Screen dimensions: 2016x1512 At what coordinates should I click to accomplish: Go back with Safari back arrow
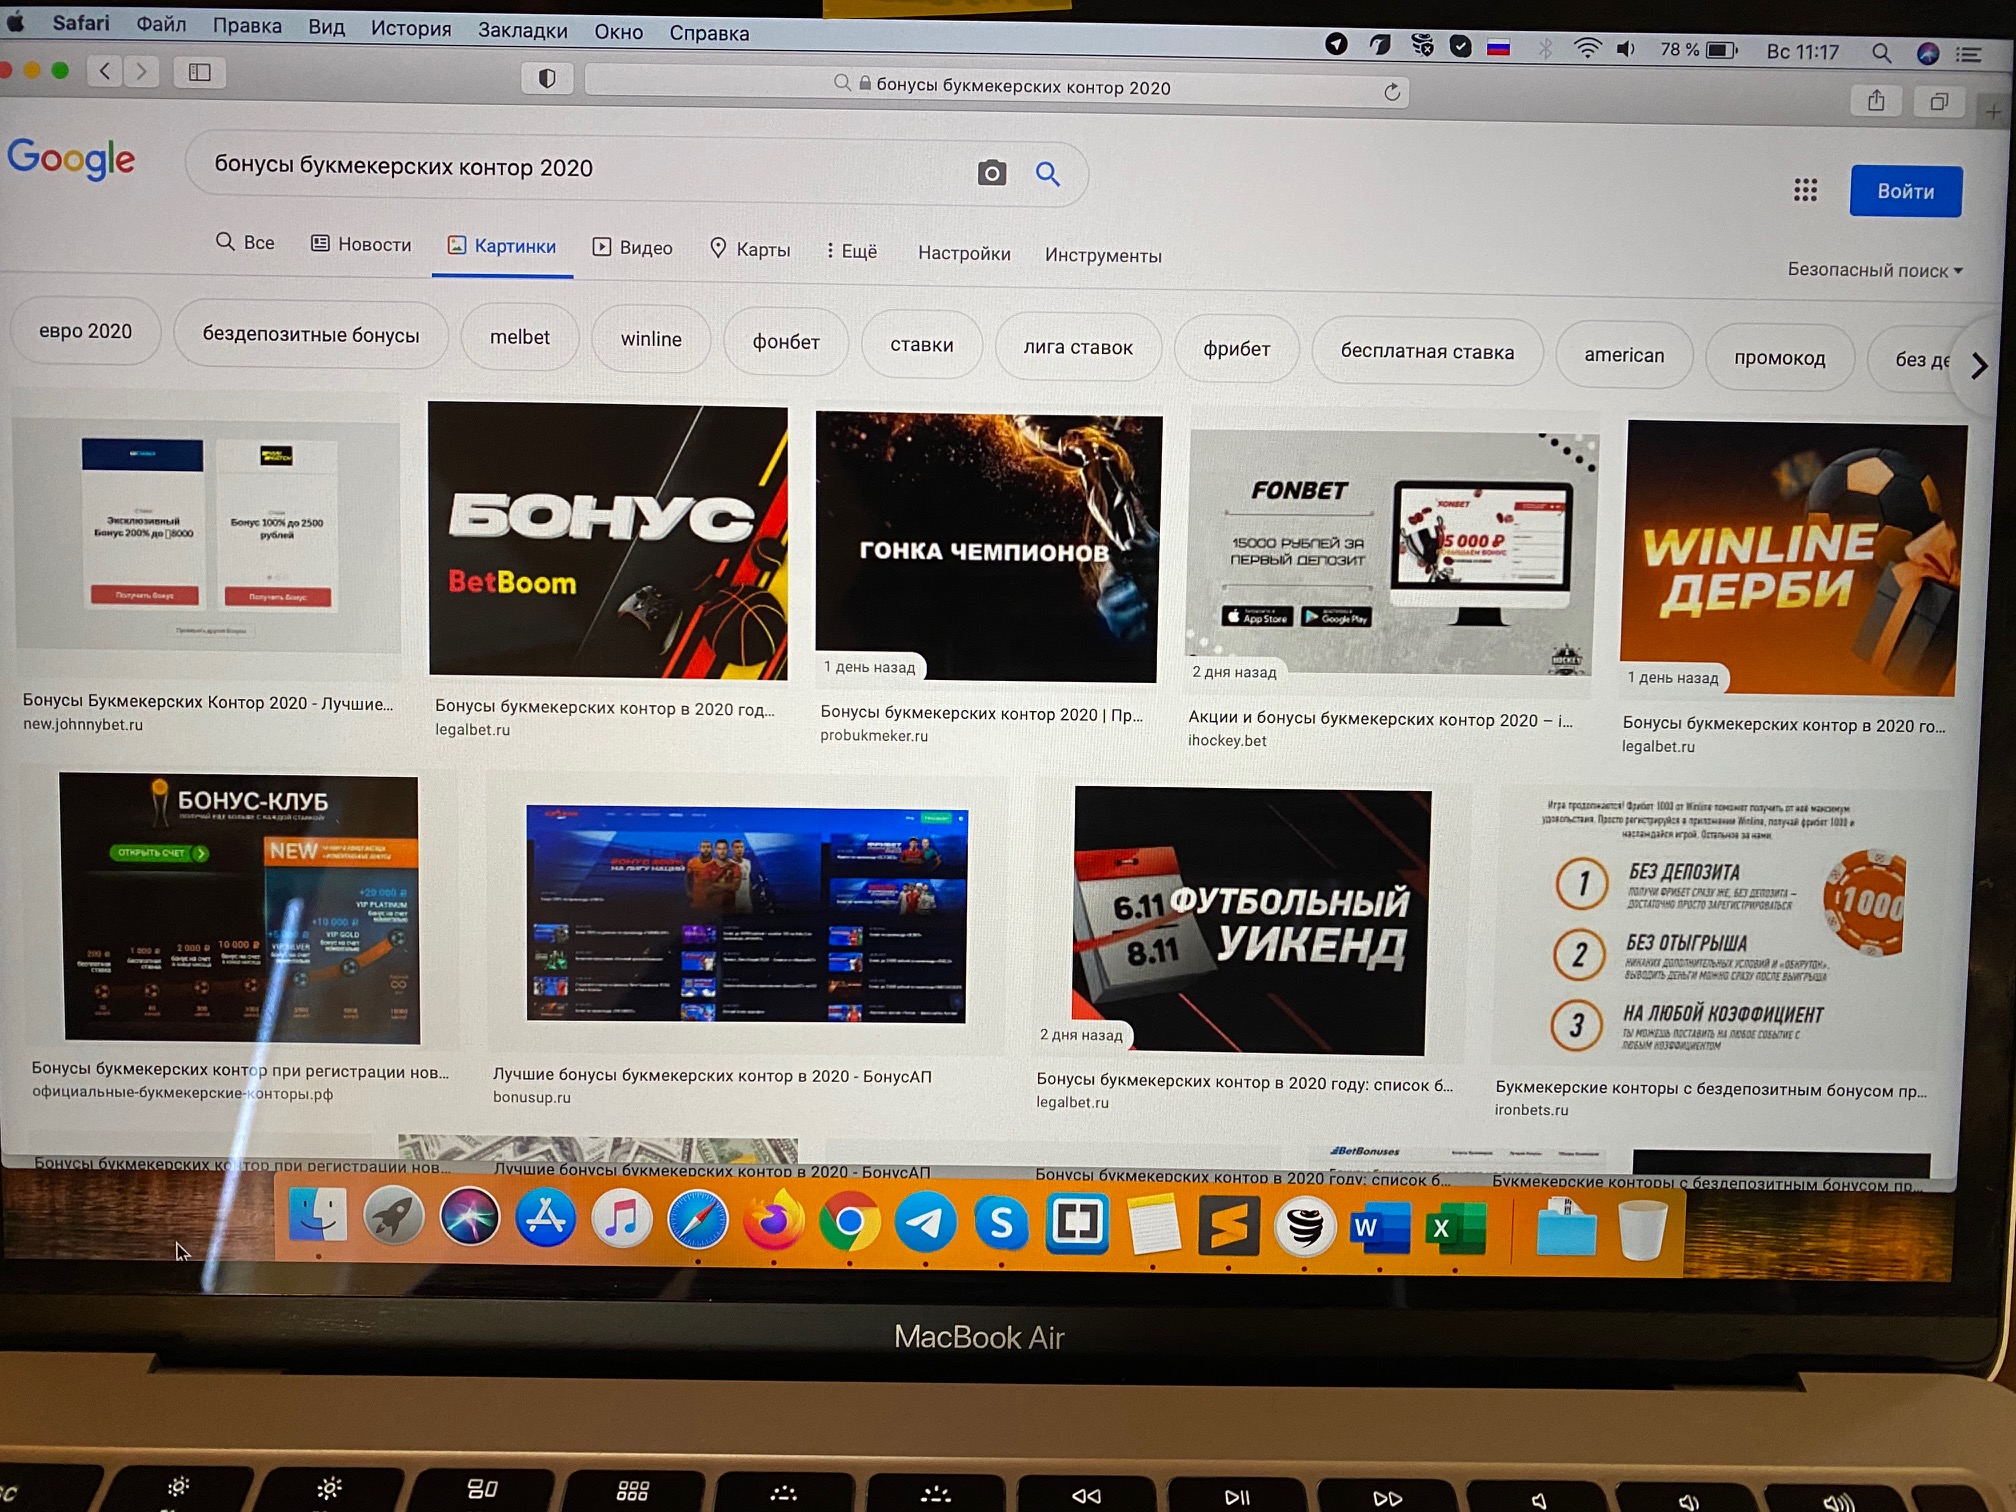coord(105,70)
